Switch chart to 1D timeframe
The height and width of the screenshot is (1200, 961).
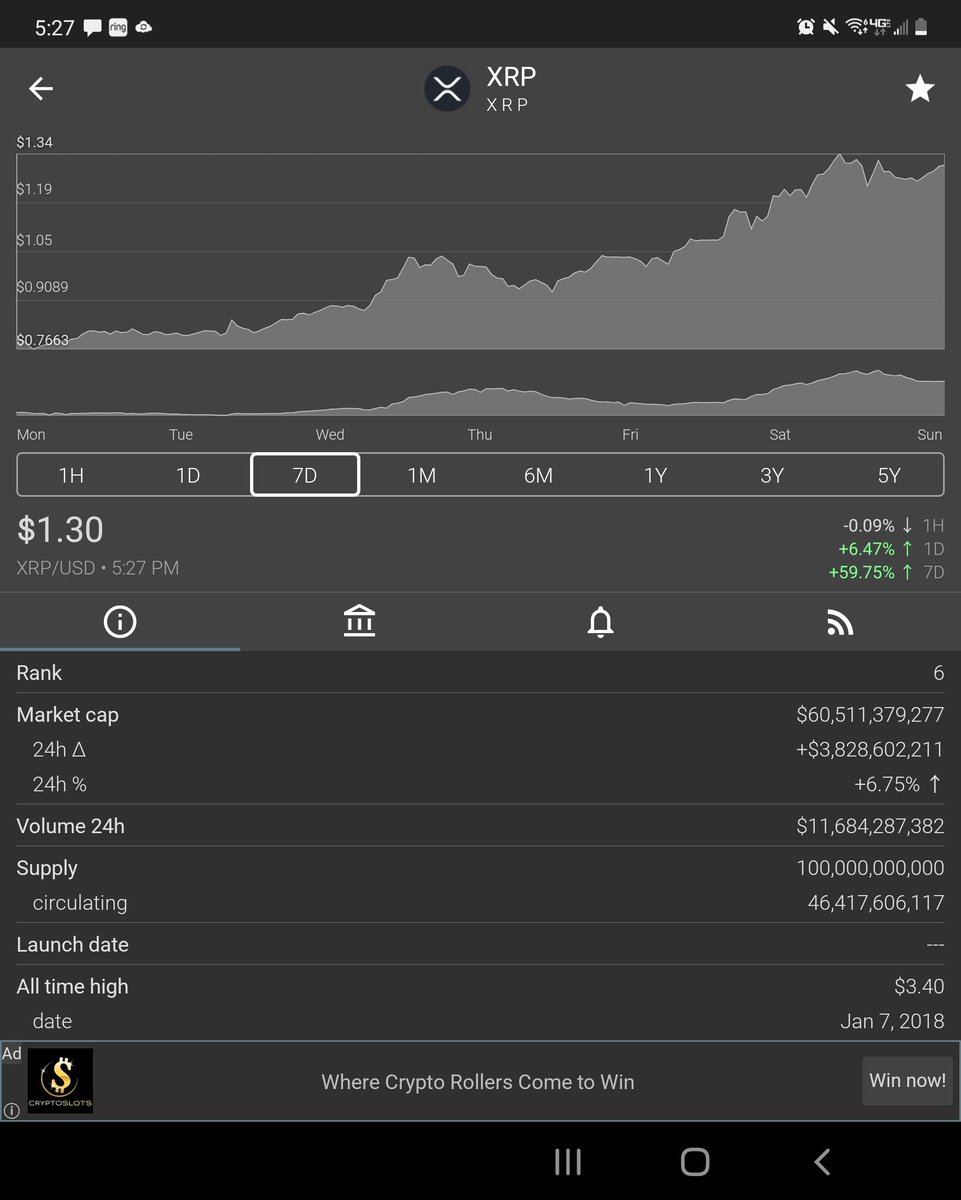pyautogui.click(x=188, y=475)
